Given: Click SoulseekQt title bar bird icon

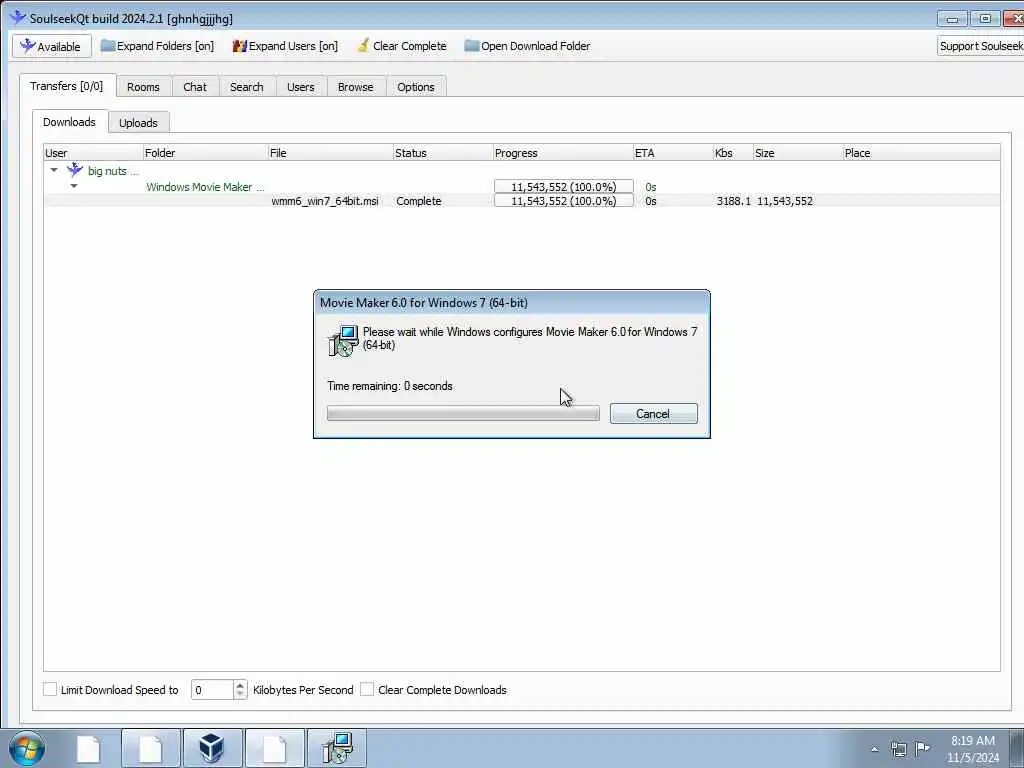Looking at the screenshot, I should (x=18, y=18).
